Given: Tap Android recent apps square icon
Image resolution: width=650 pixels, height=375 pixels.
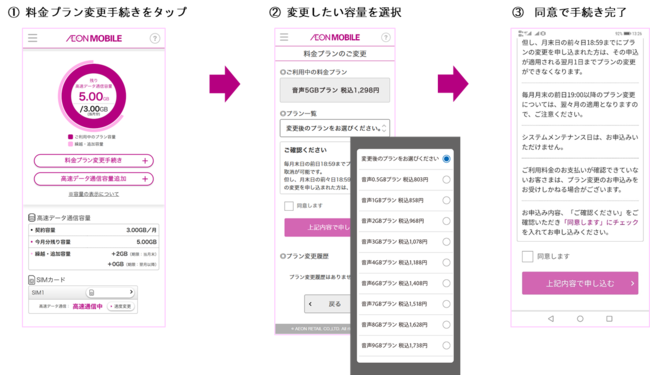Looking at the screenshot, I should pos(609,319).
